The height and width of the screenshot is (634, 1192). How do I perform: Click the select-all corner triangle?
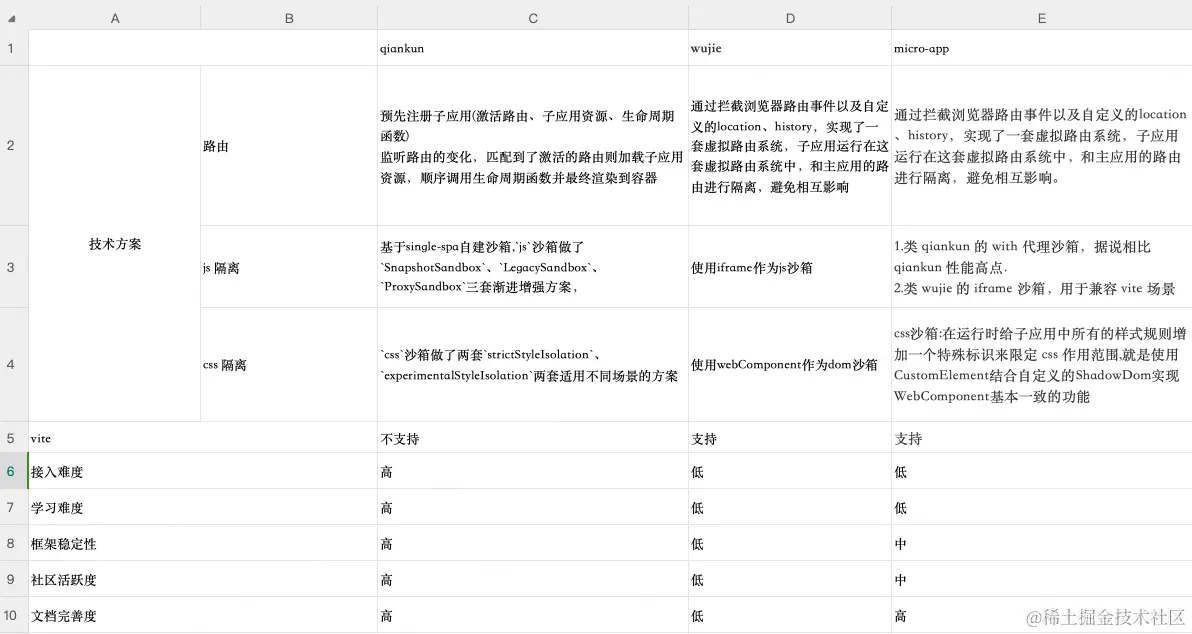point(11,18)
